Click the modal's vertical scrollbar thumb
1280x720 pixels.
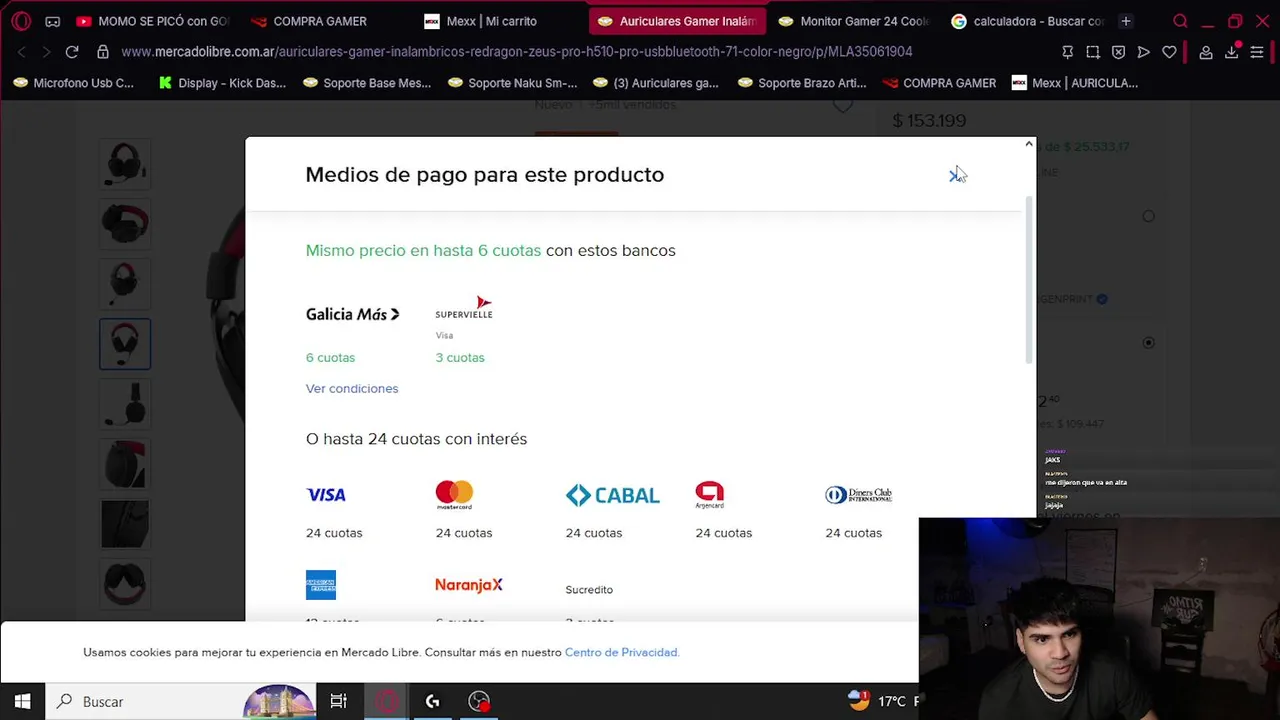coord(1029,280)
